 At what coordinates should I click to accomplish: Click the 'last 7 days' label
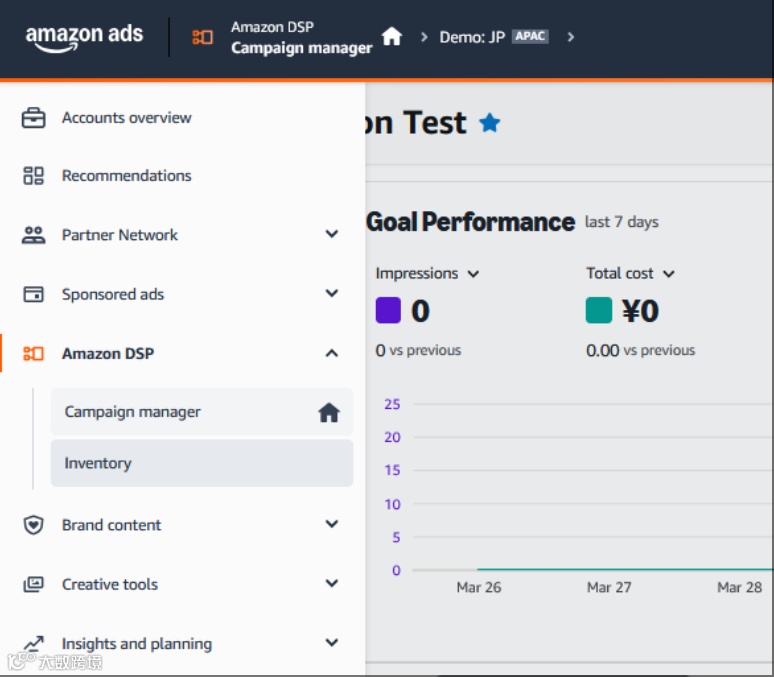(621, 222)
